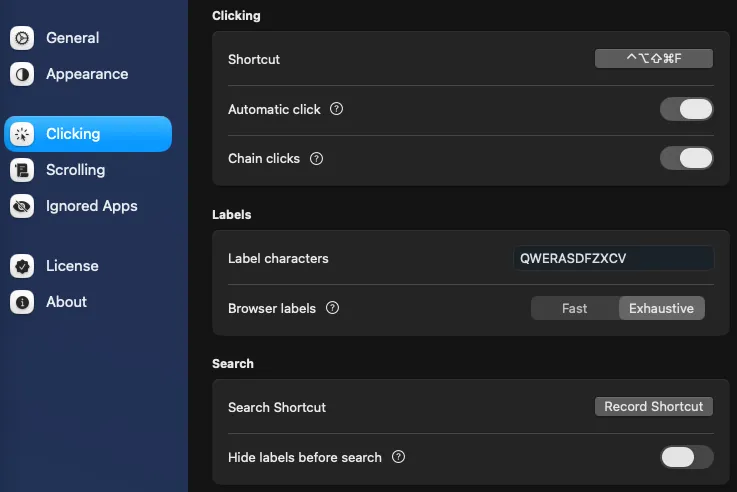The width and height of the screenshot is (737, 492).
Task: Click the General gear icon in sidebar
Action: click(x=22, y=38)
